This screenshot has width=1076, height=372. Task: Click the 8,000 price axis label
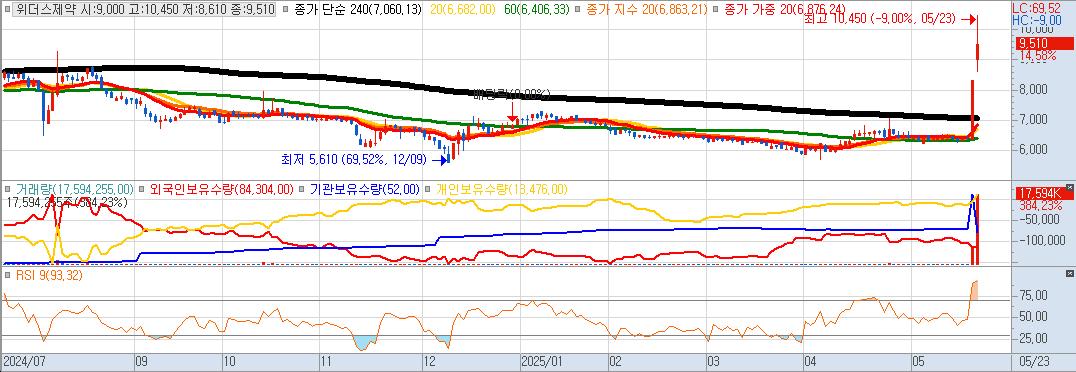(x=1032, y=90)
